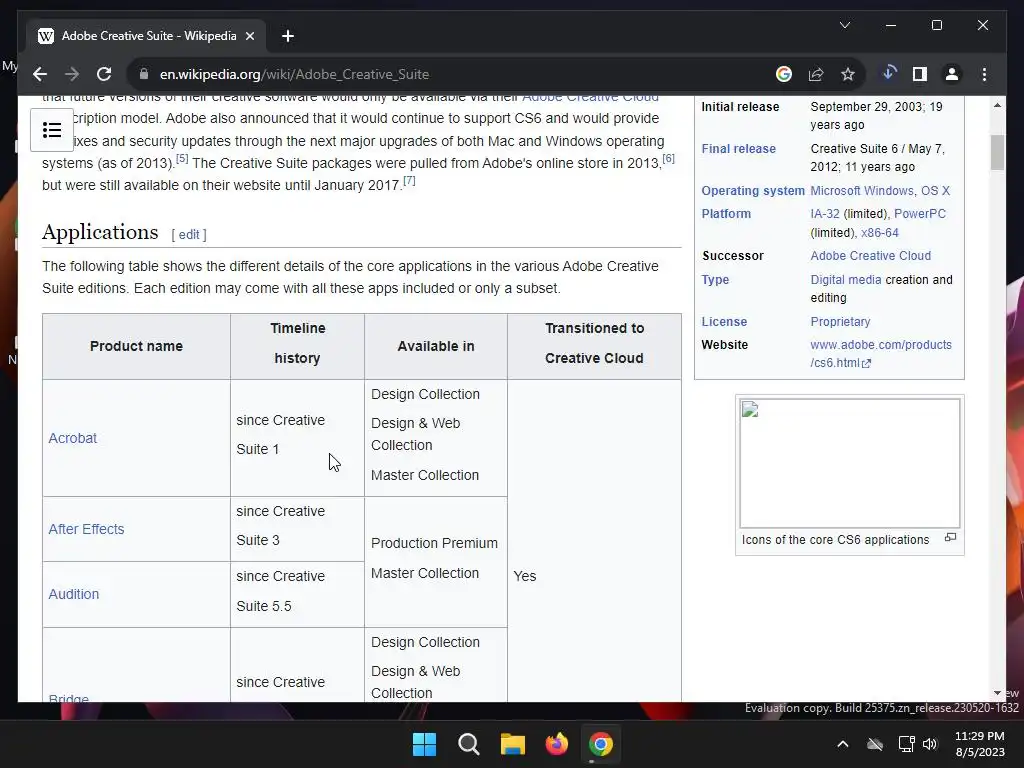
Task: Open the x86-64 link
Action: tap(880, 232)
